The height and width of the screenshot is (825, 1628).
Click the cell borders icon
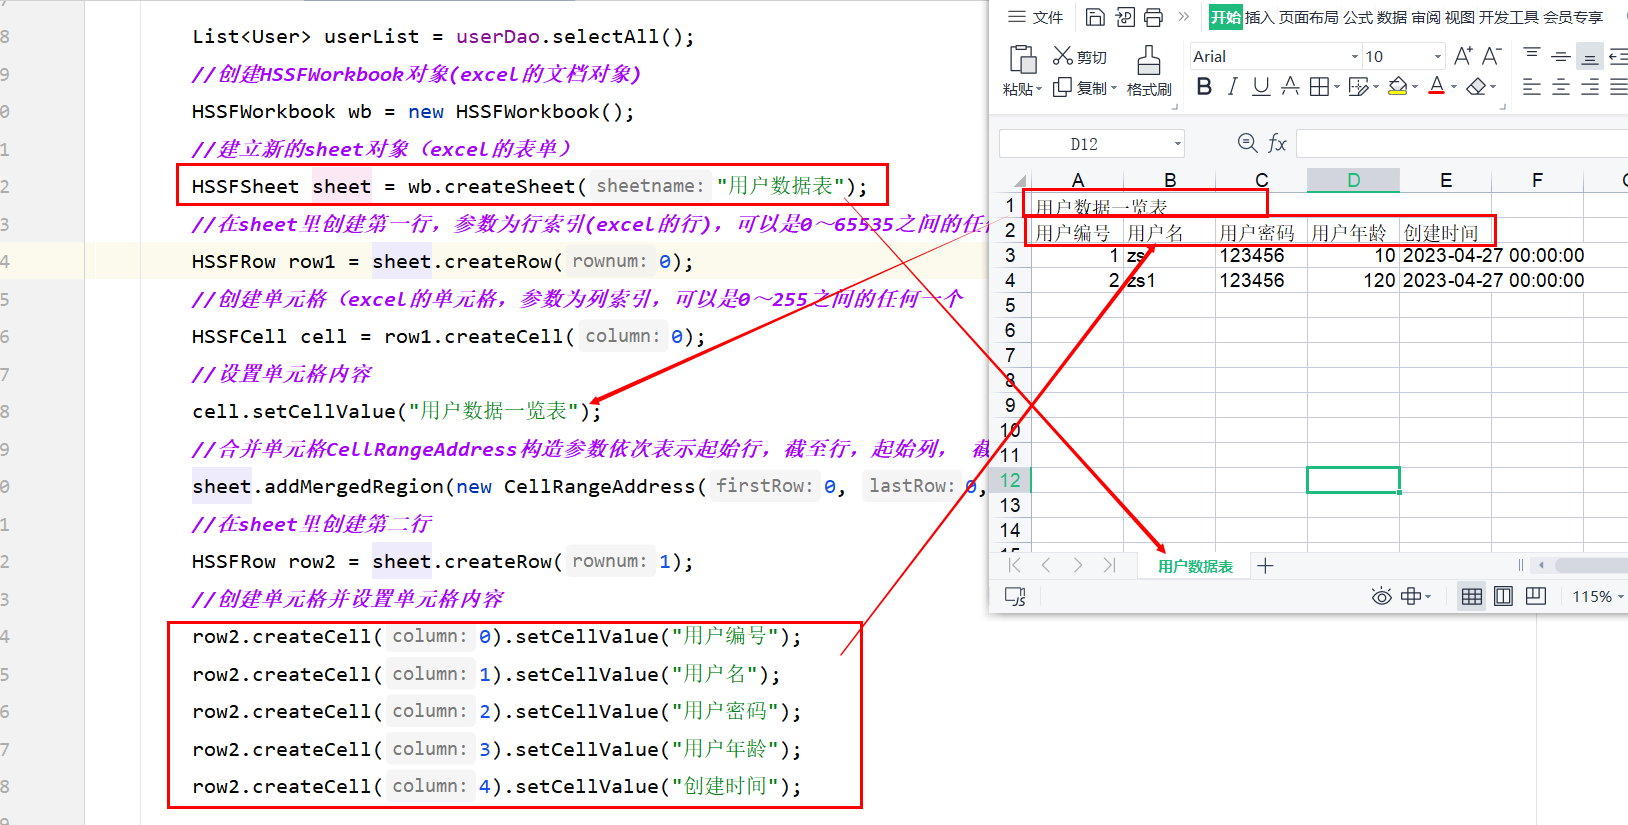pos(1319,87)
